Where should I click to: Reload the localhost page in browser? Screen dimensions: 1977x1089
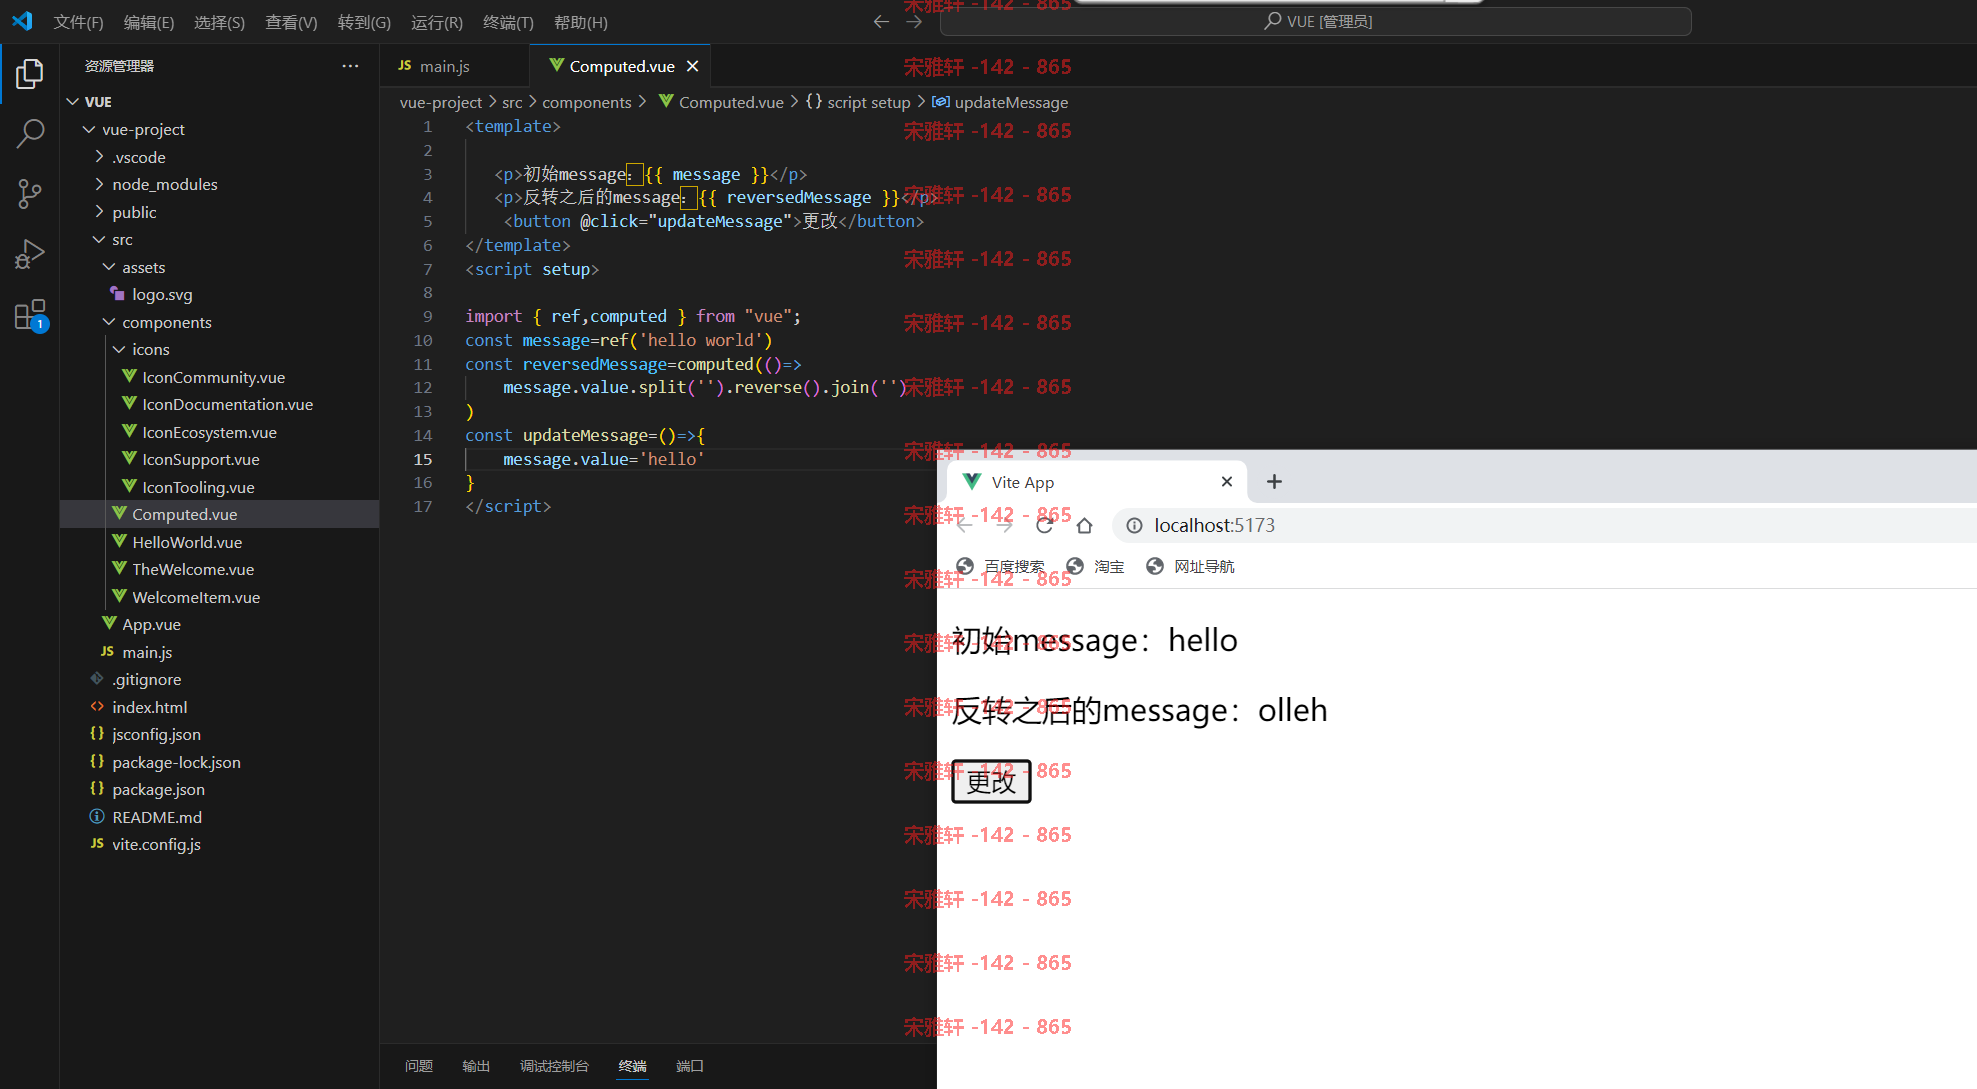pos(1044,525)
